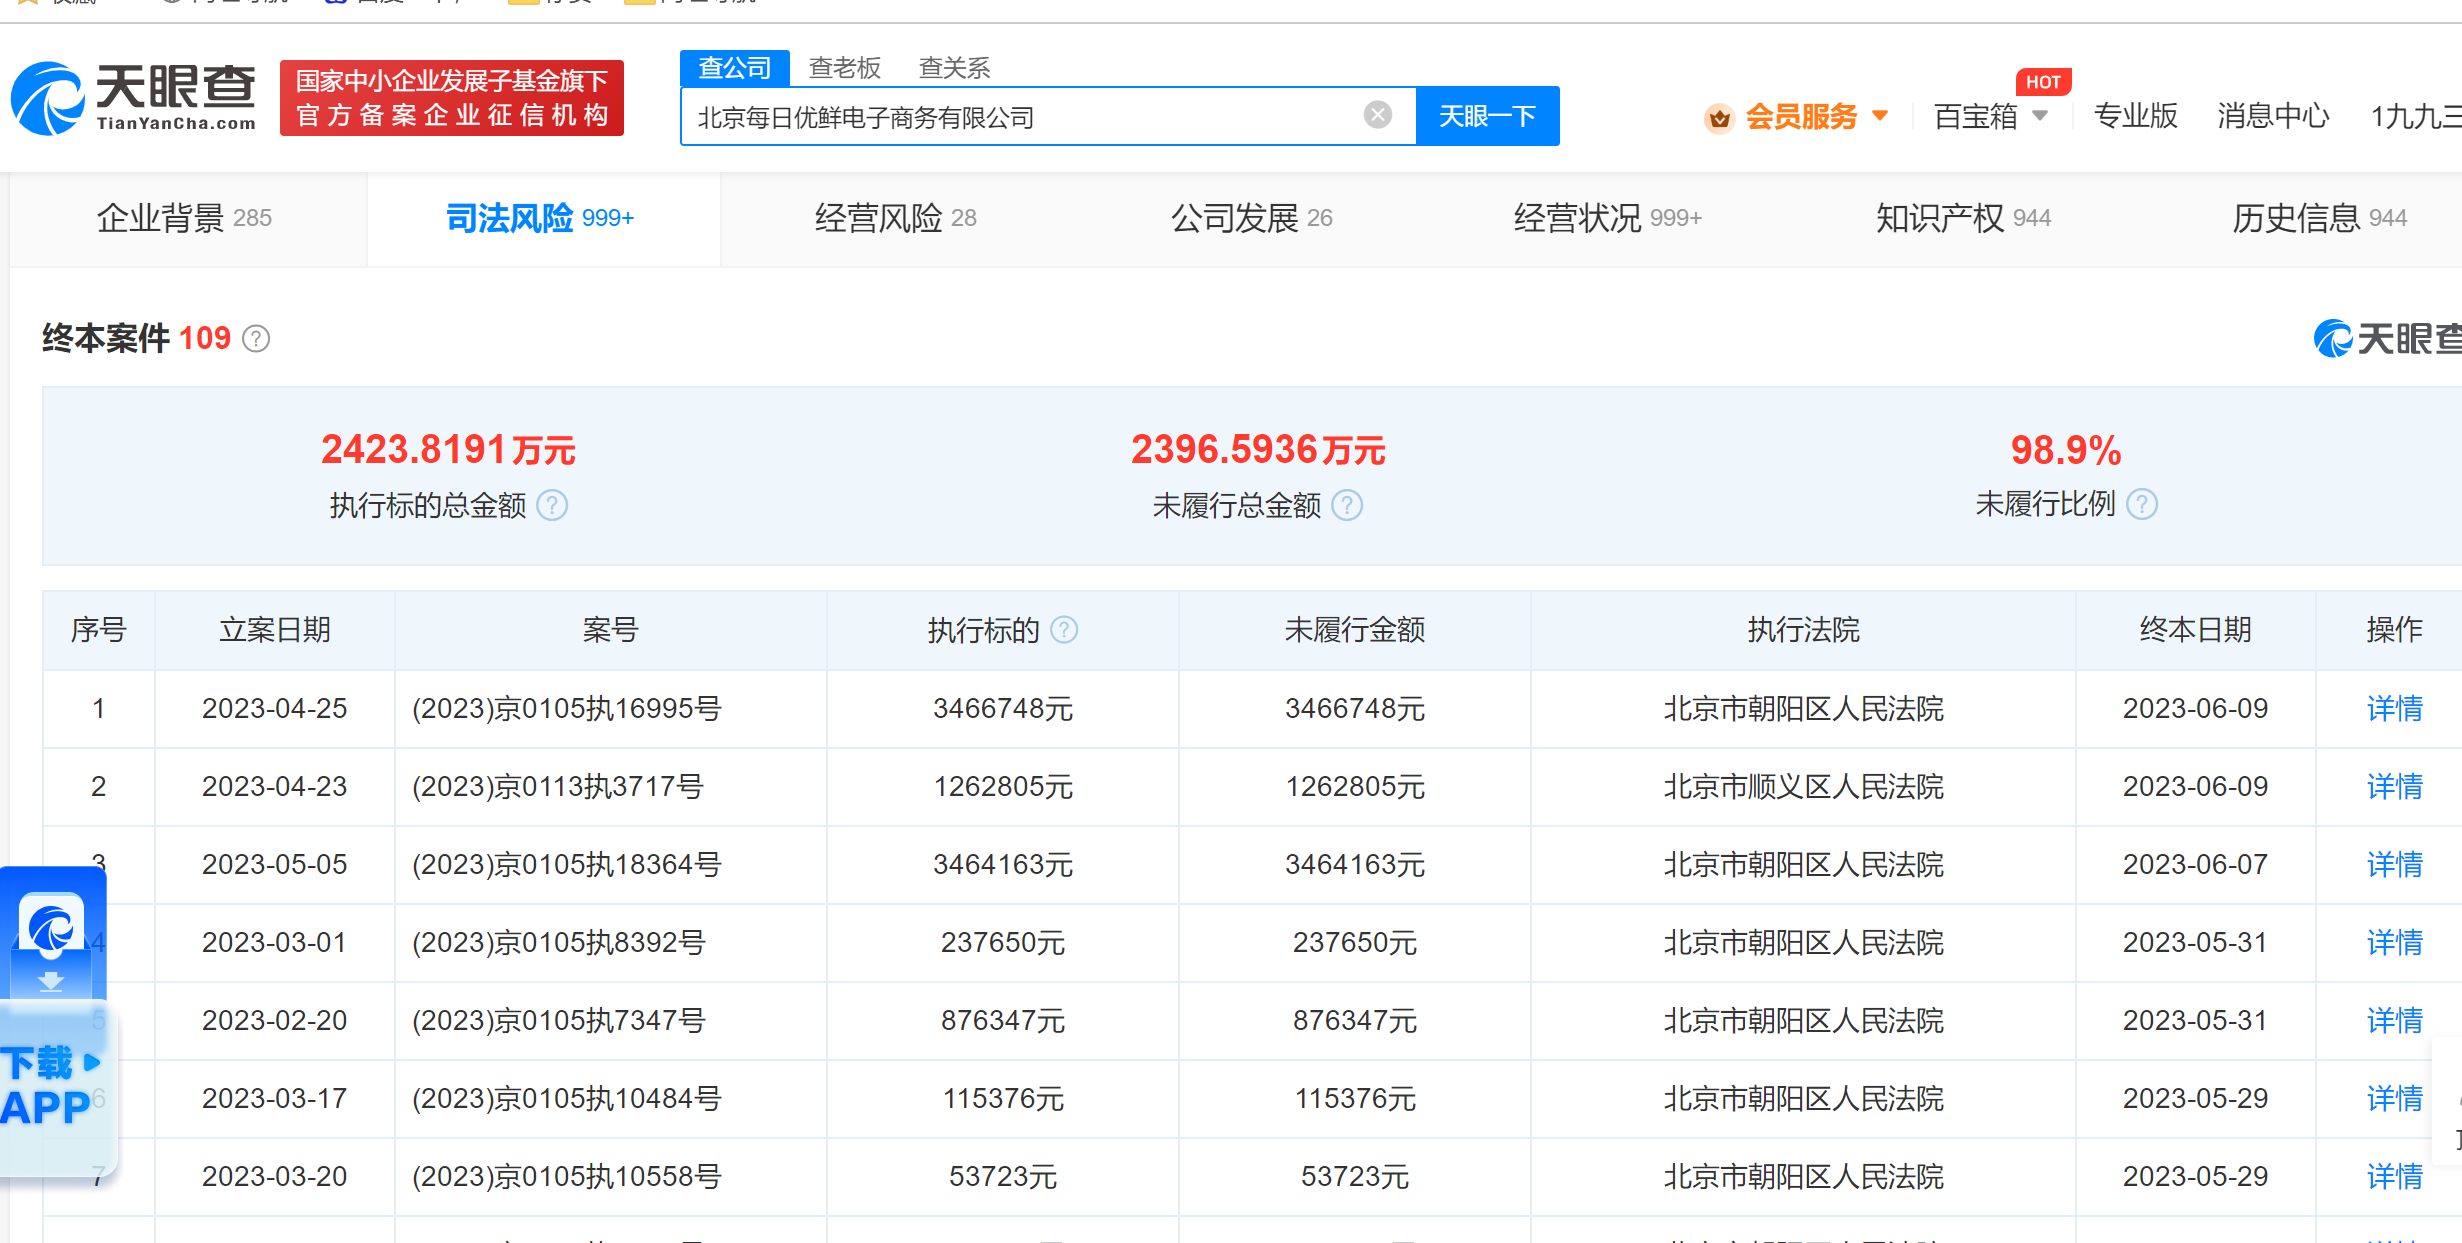This screenshot has height=1243, width=2462.
Task: Open the 百宝箱 menu
Action: point(1975,116)
